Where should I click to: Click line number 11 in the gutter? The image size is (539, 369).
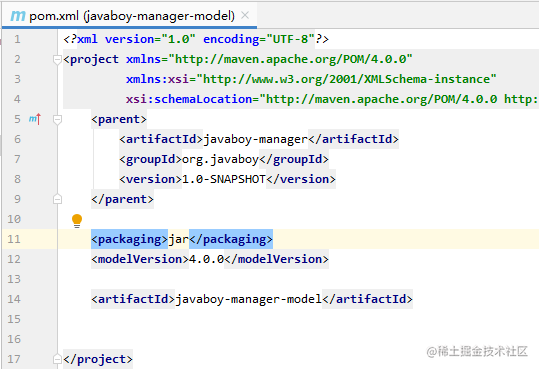(14, 239)
